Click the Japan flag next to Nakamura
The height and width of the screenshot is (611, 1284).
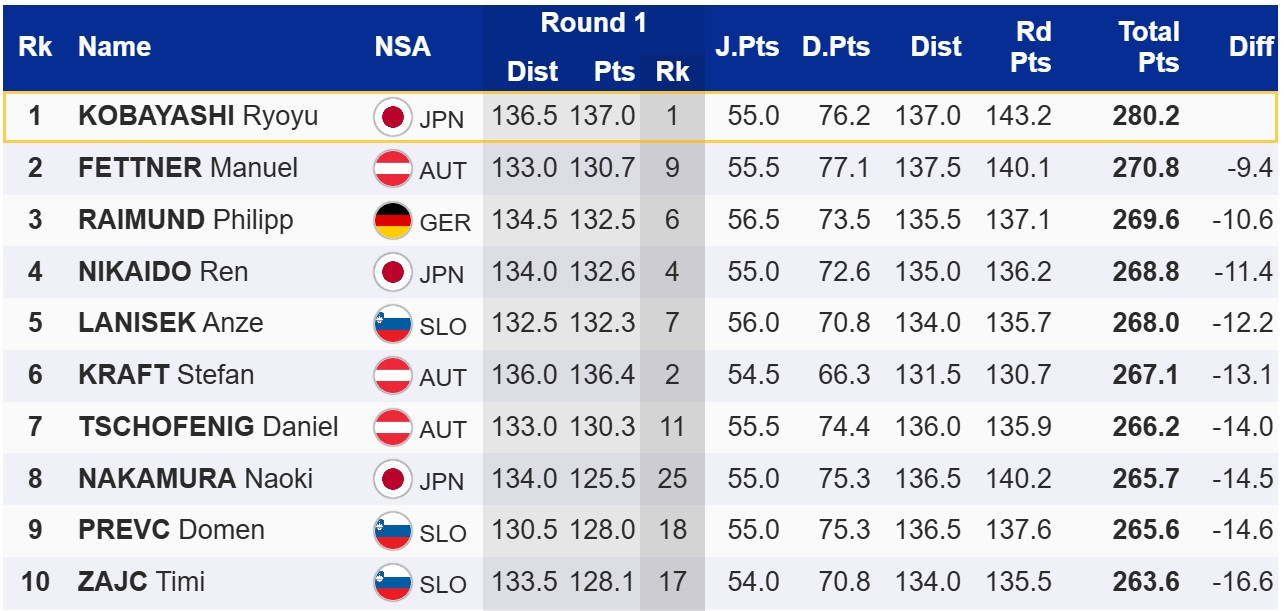point(393,479)
